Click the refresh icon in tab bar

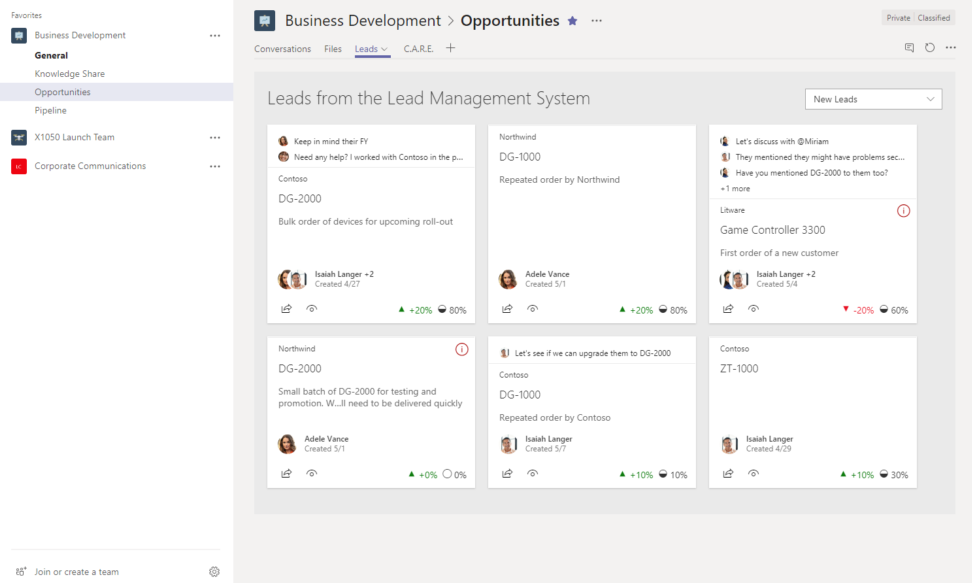click(930, 48)
